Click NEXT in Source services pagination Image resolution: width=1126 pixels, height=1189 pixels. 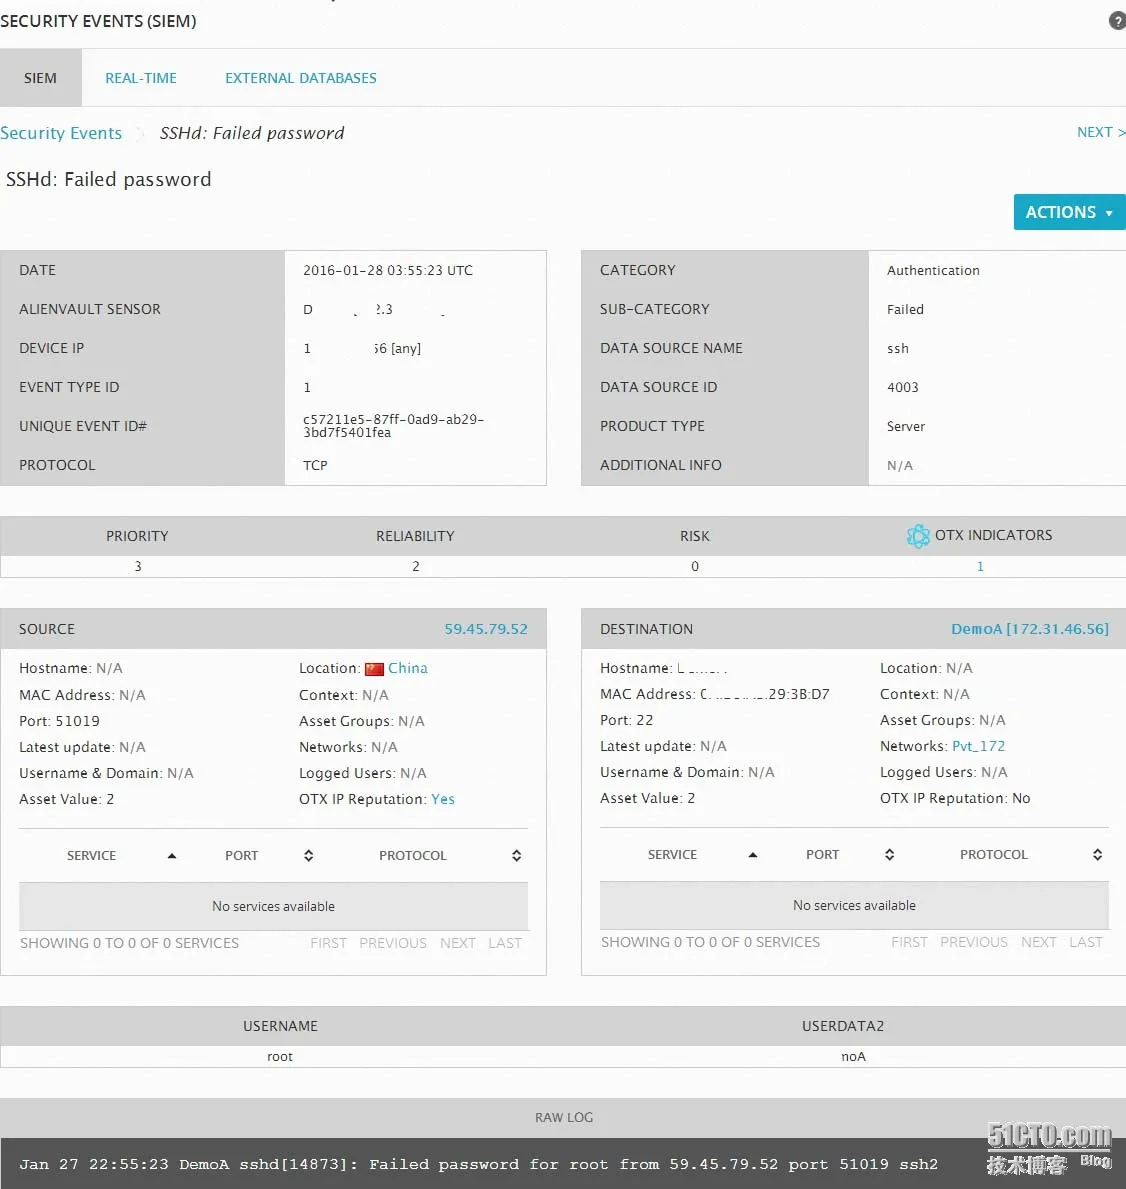coord(458,943)
